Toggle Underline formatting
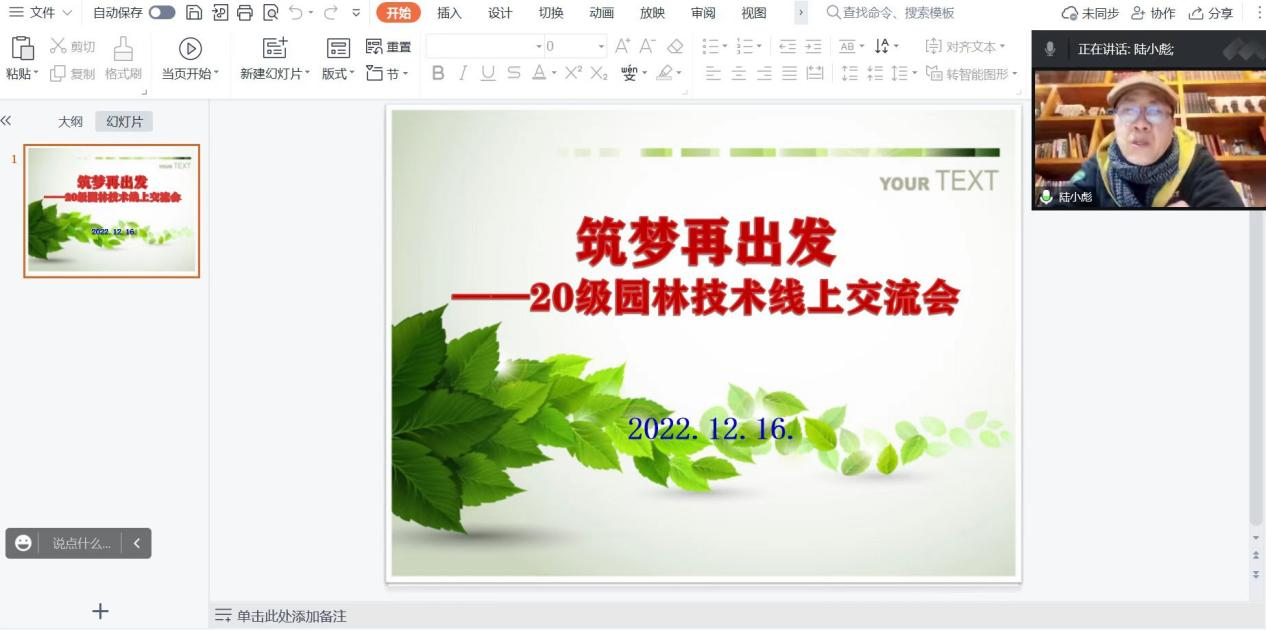1266x630 pixels. point(488,73)
